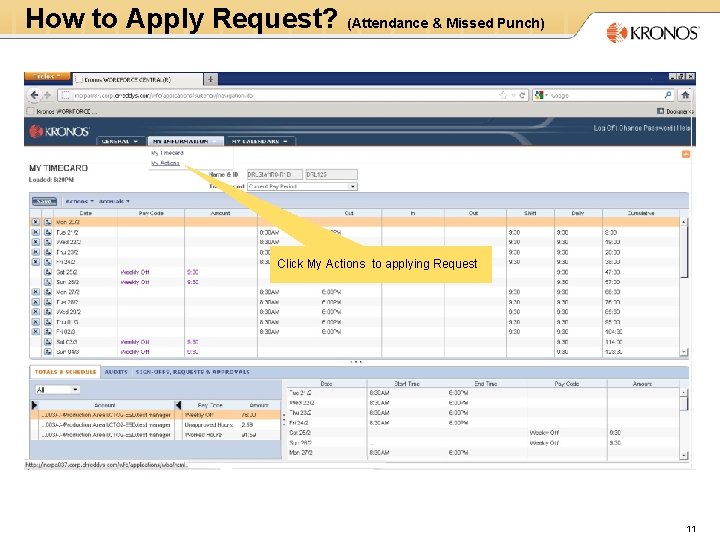Collapse header with orange arrow icon

point(686,154)
